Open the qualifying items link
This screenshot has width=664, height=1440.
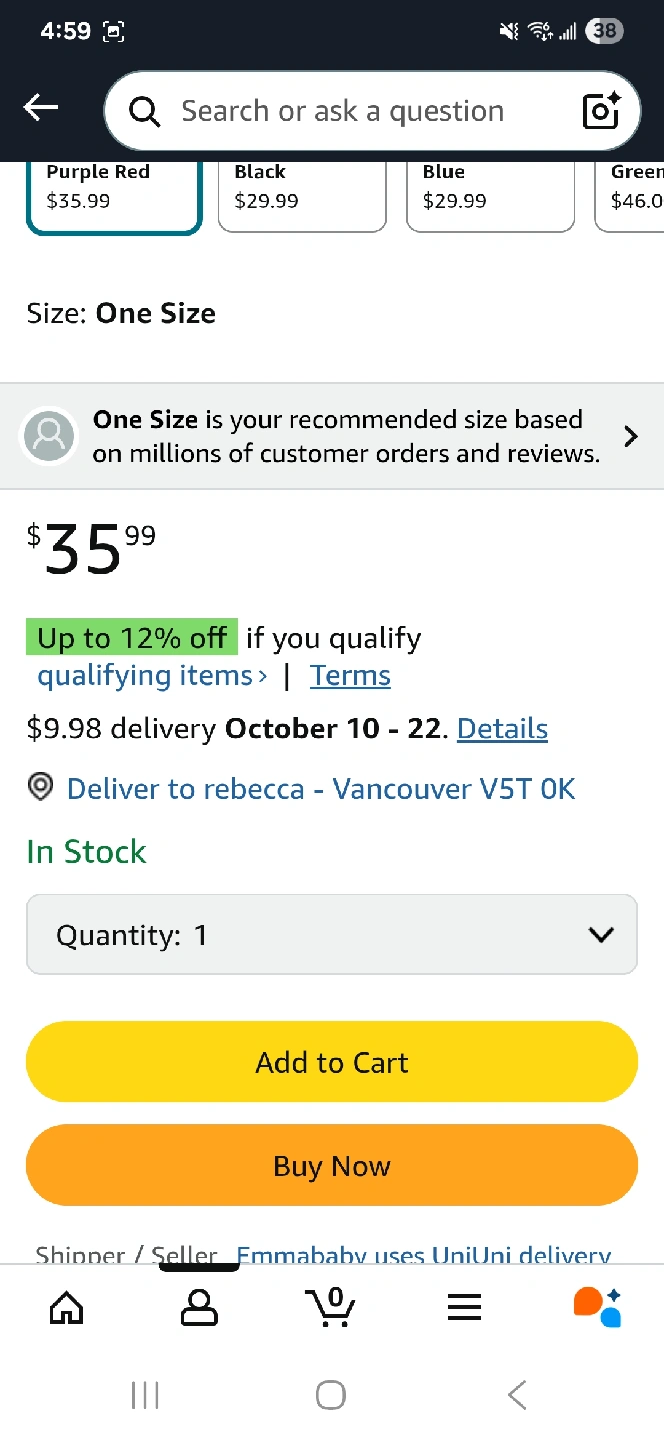(152, 676)
